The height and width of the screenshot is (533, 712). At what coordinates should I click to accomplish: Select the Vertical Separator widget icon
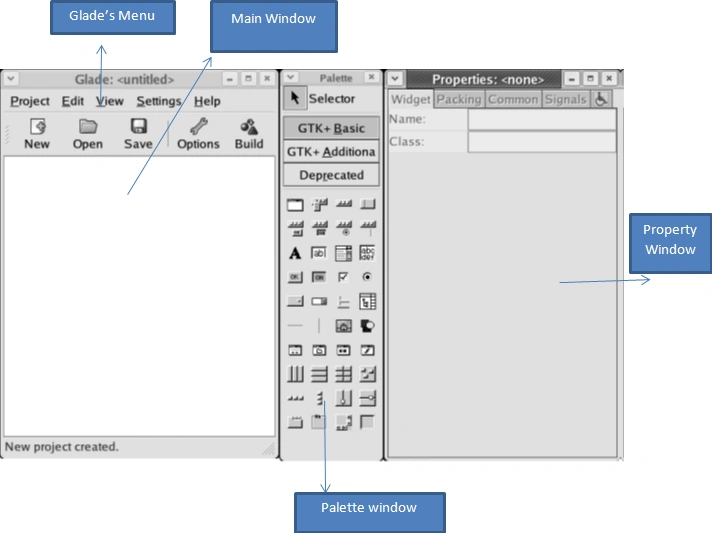click(319, 325)
